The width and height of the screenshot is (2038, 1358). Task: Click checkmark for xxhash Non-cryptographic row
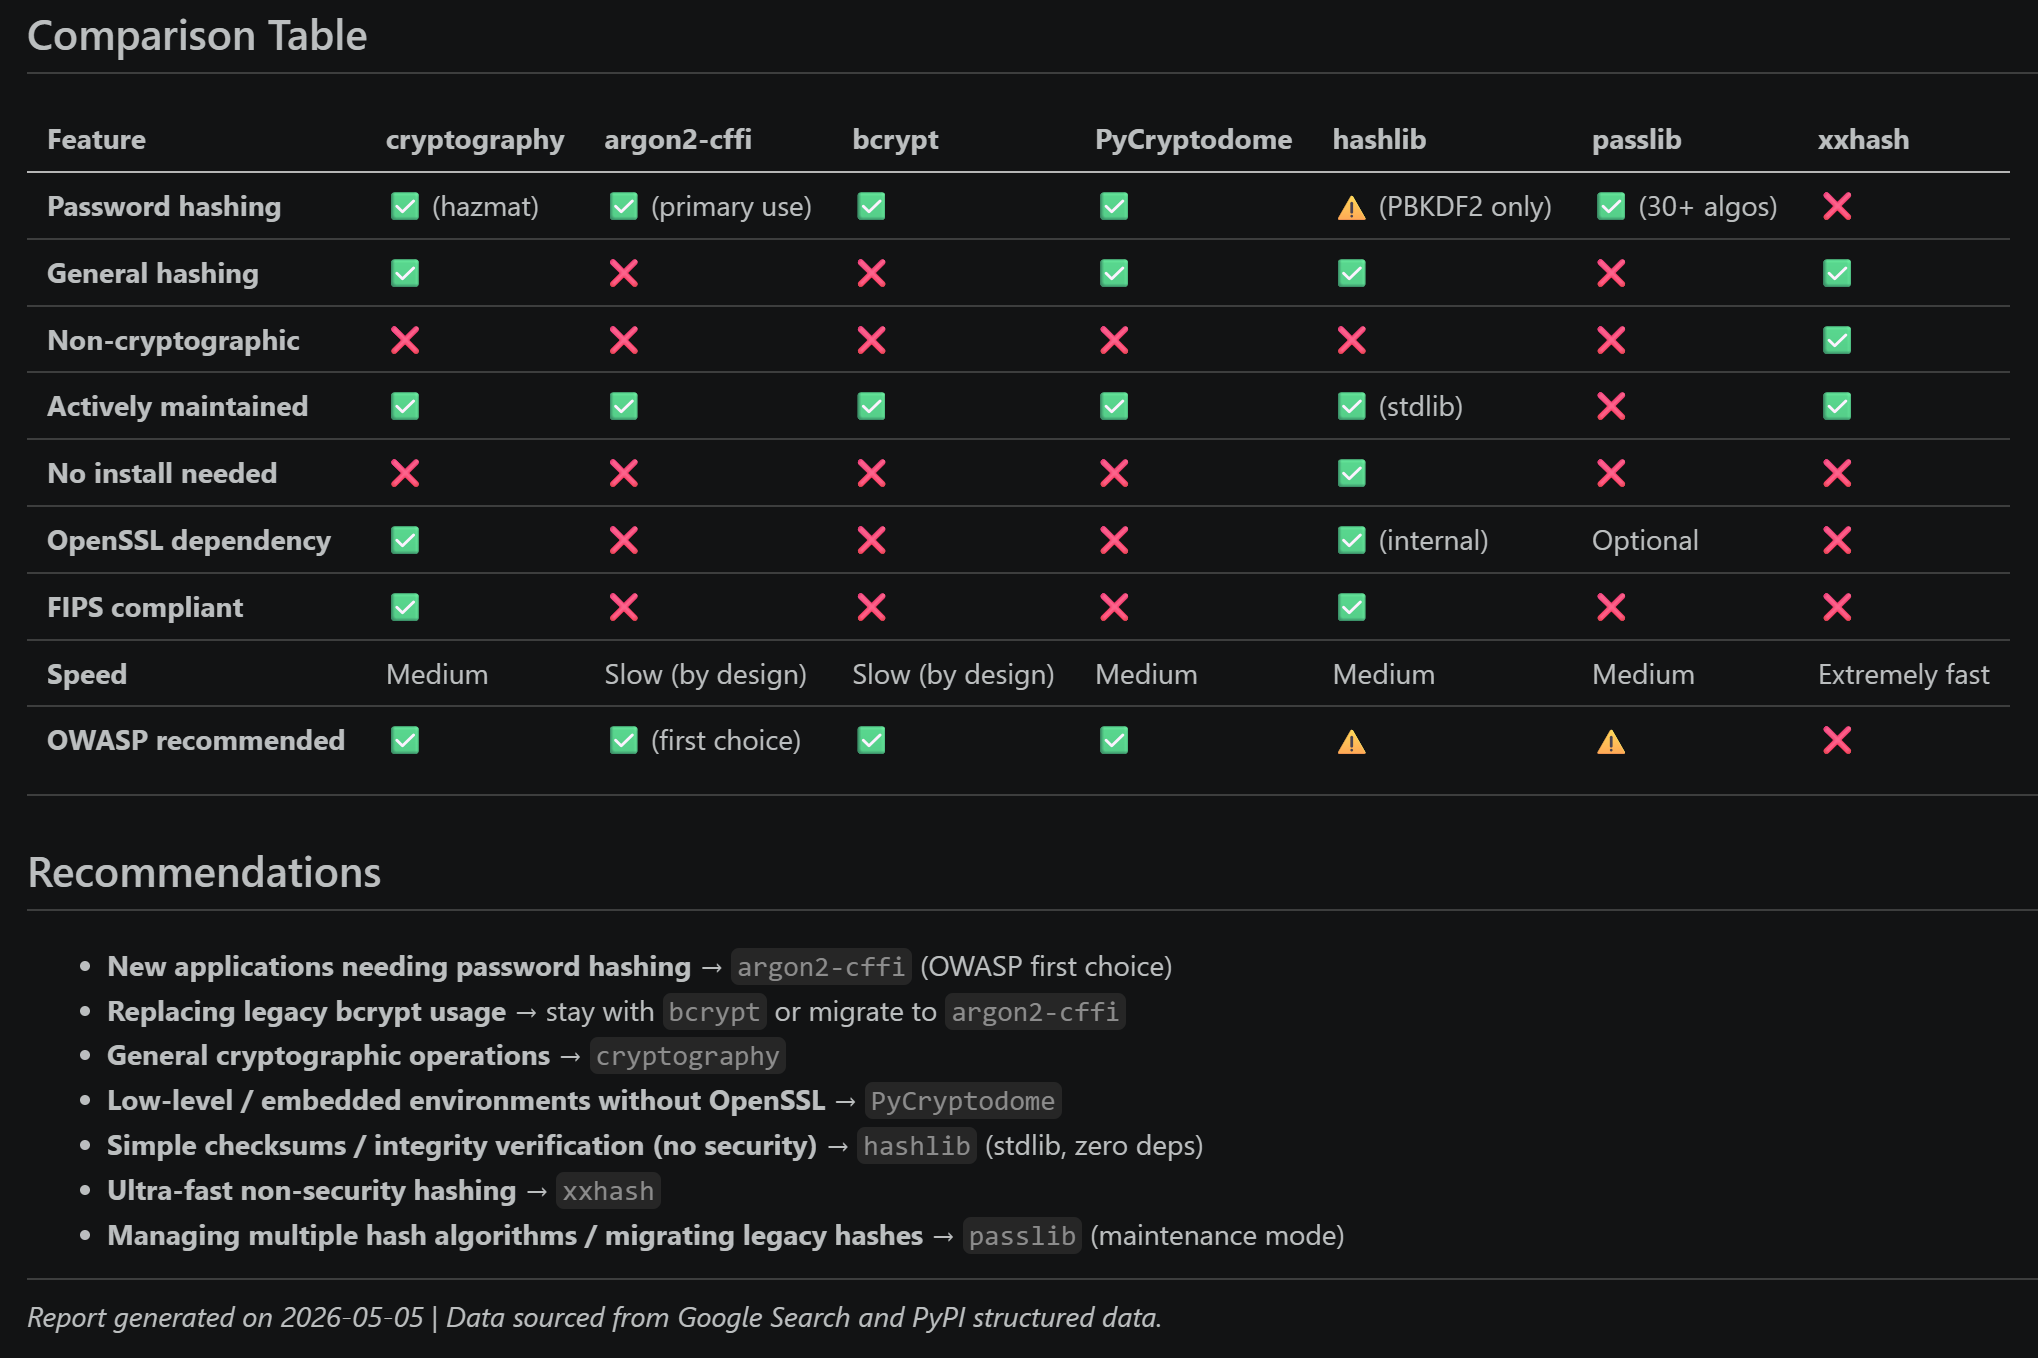[1837, 340]
